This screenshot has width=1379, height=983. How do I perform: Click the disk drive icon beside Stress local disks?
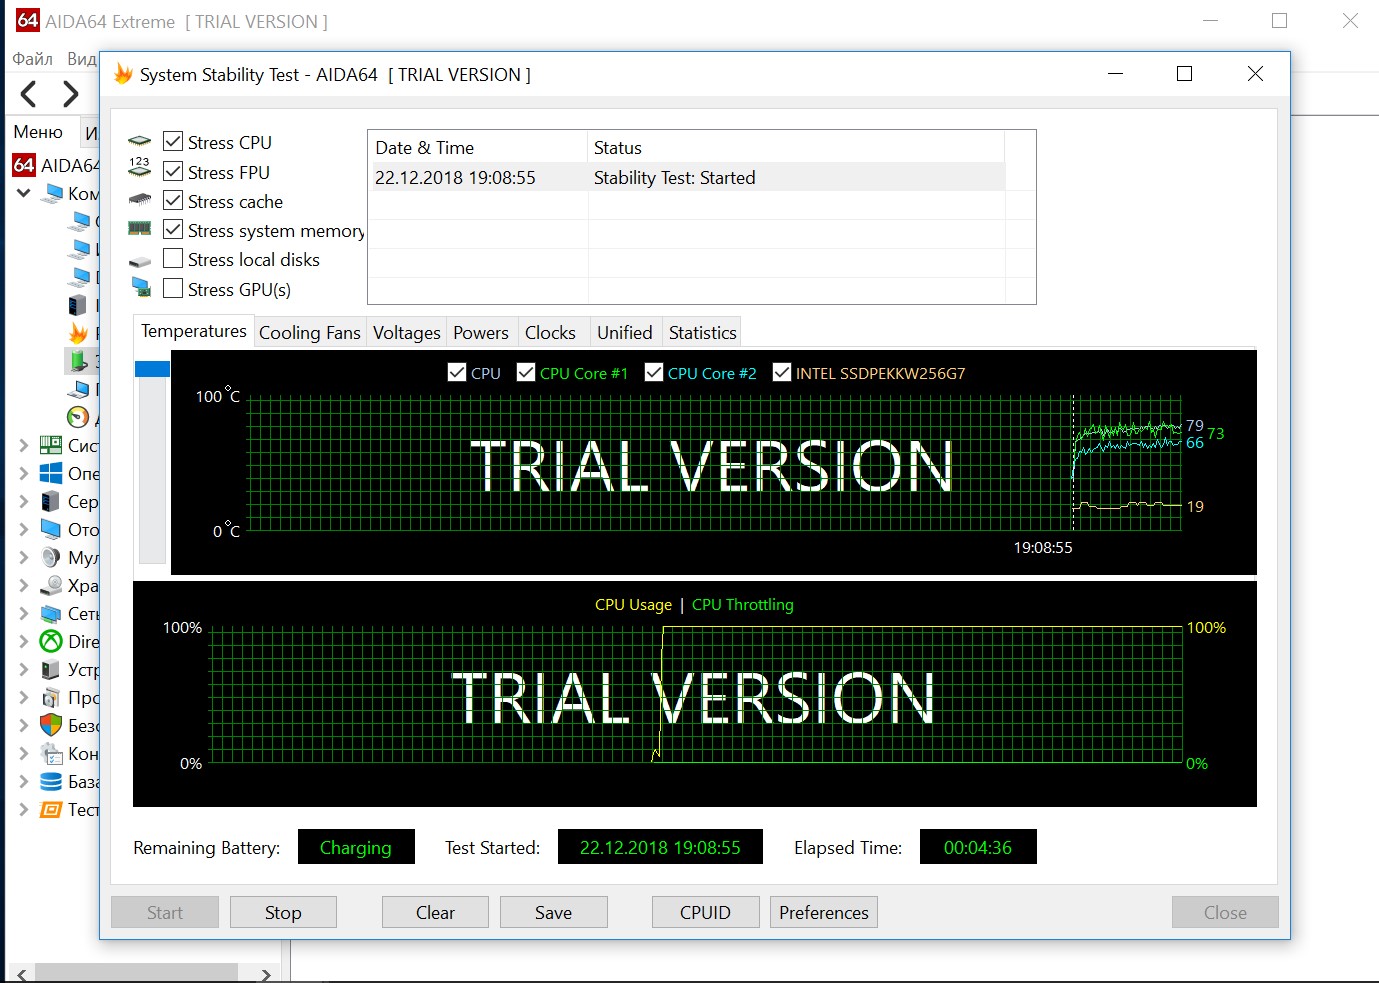click(x=140, y=261)
